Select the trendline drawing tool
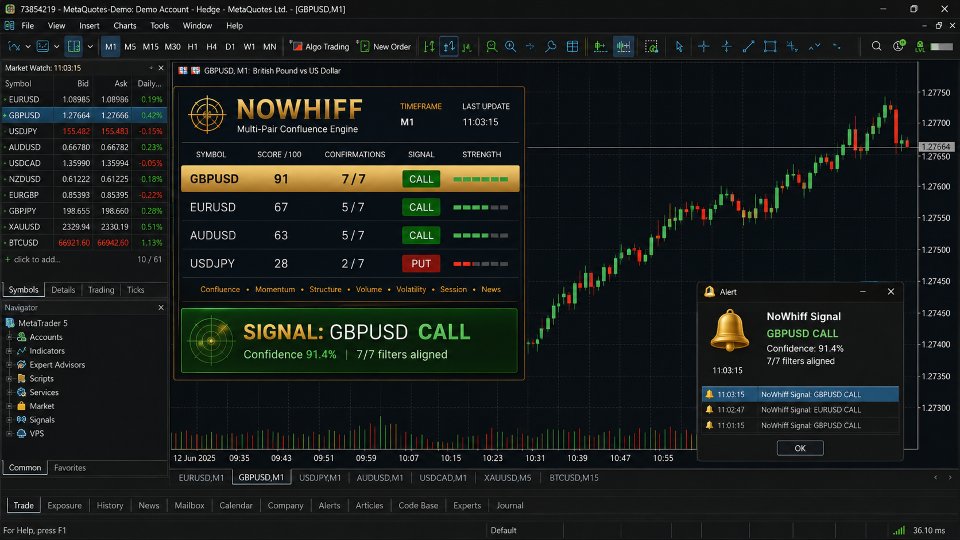 [x=748, y=47]
